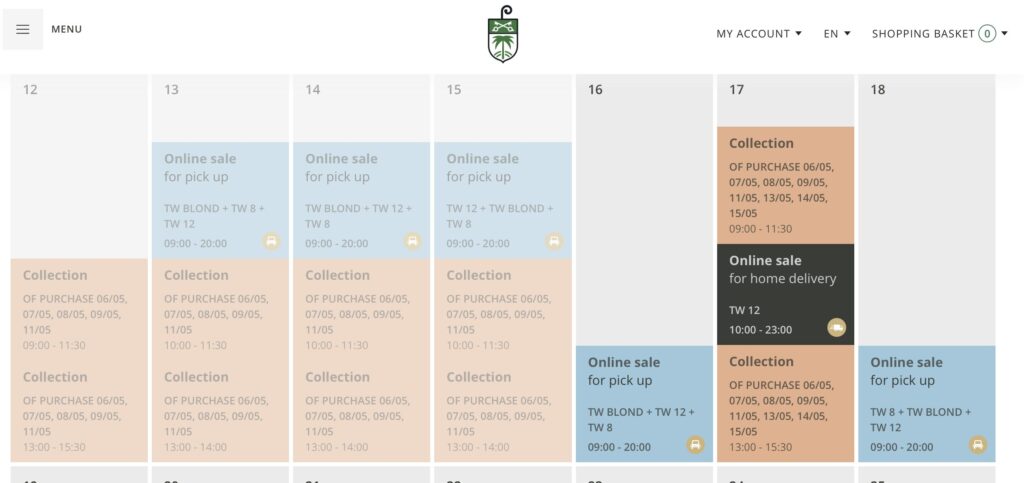Screen dimensions: 1024x483
Task: Open the hamburger menu icon
Action: (23, 30)
